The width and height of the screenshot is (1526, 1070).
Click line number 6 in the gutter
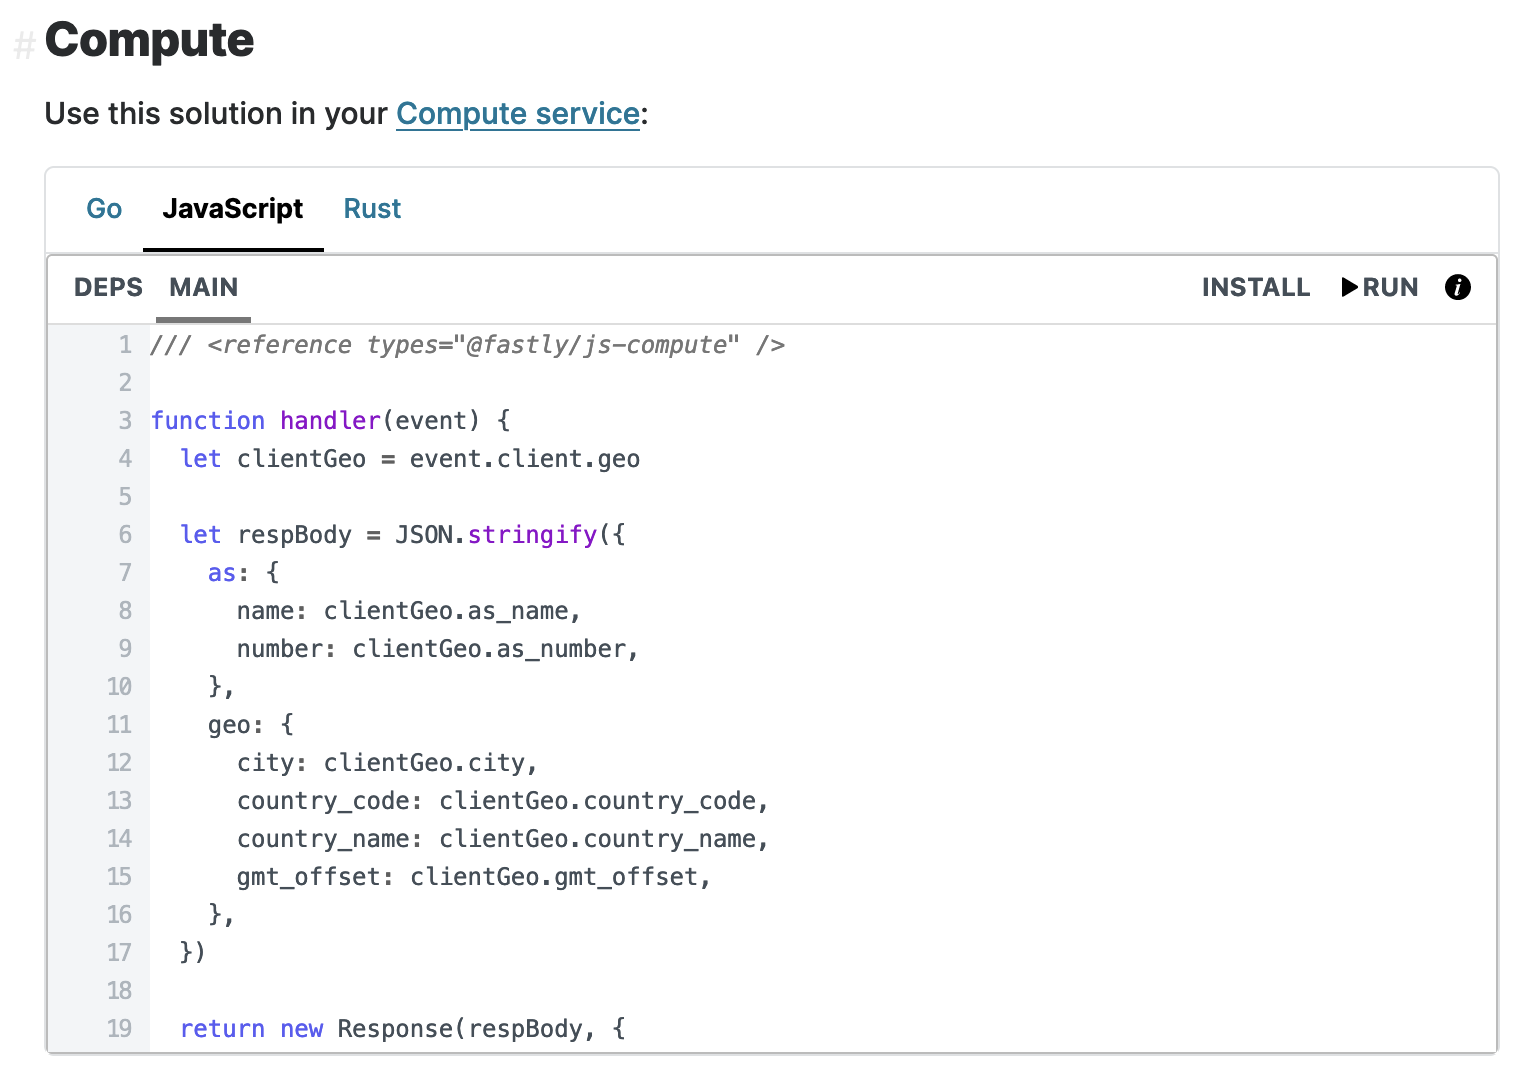[x=124, y=535]
